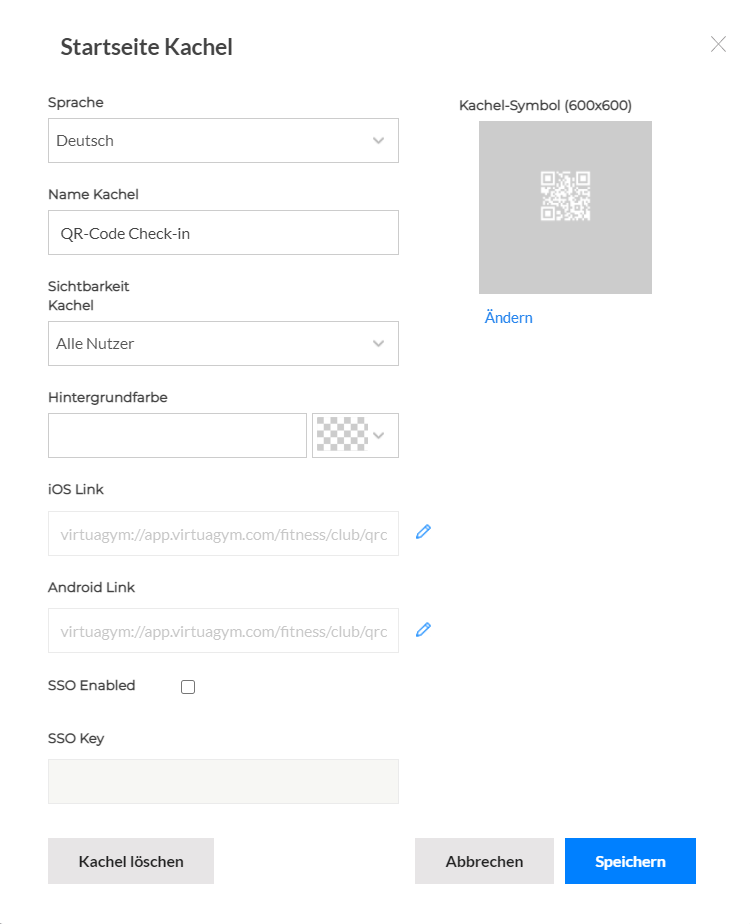Viewport: 750px width, 924px height.
Task: Click the chevron on the Deutsch selector
Action: click(x=379, y=140)
